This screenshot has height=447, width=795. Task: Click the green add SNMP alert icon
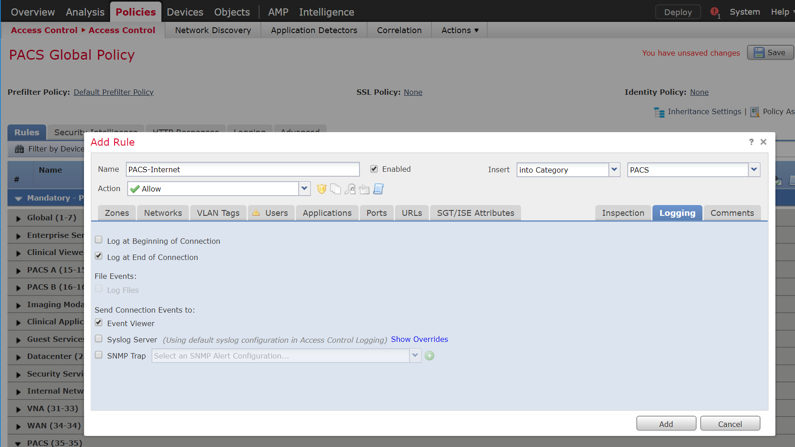(x=430, y=356)
